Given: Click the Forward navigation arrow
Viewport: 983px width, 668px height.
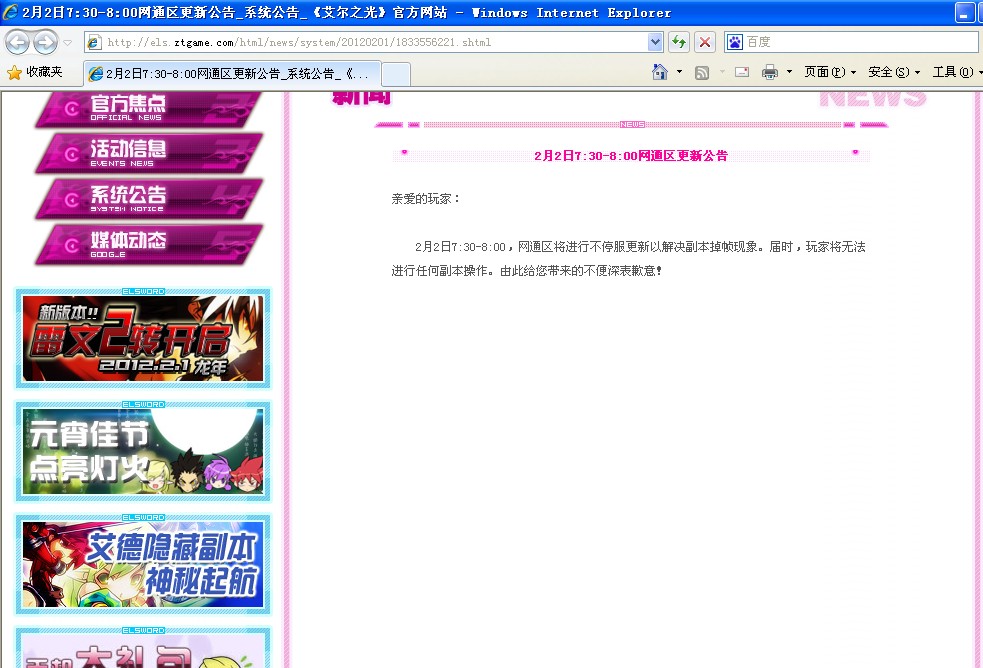Looking at the screenshot, I should coord(45,43).
